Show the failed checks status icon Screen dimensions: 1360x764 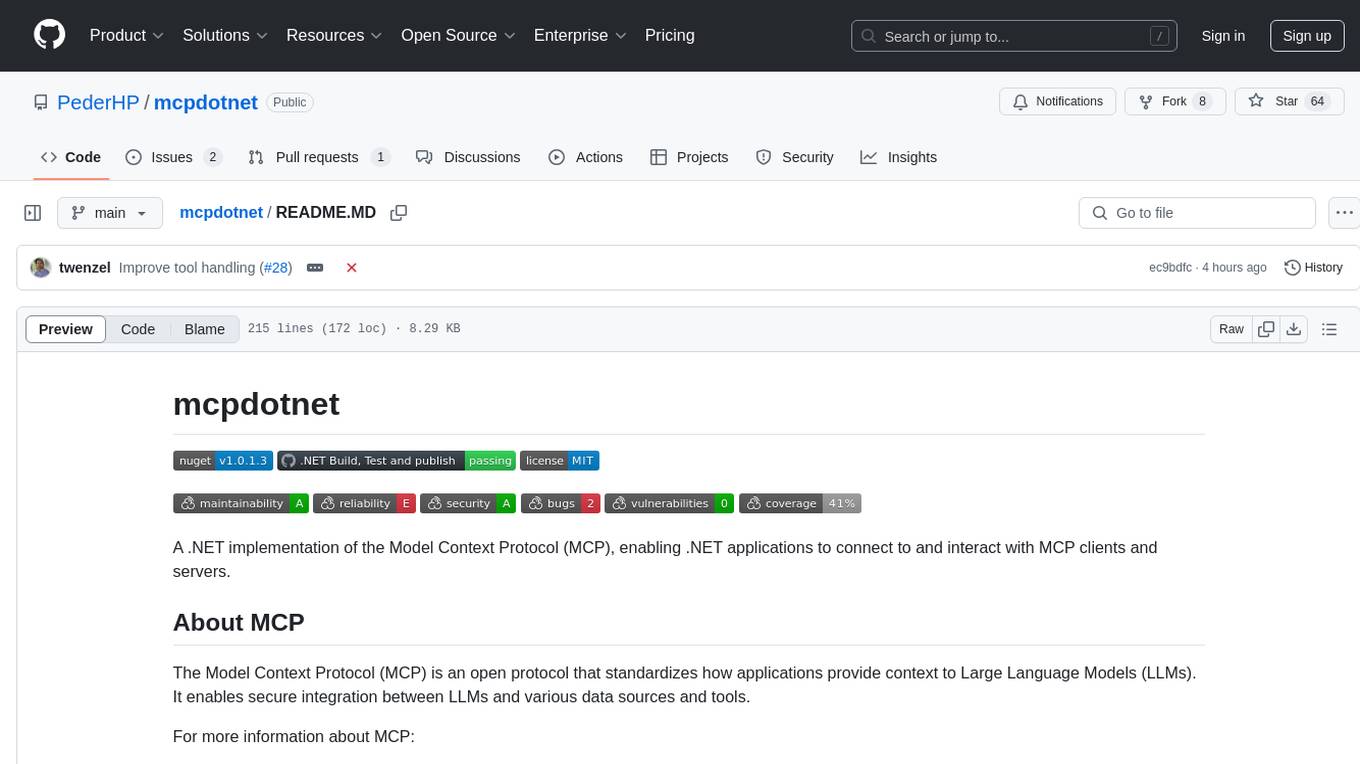352,268
